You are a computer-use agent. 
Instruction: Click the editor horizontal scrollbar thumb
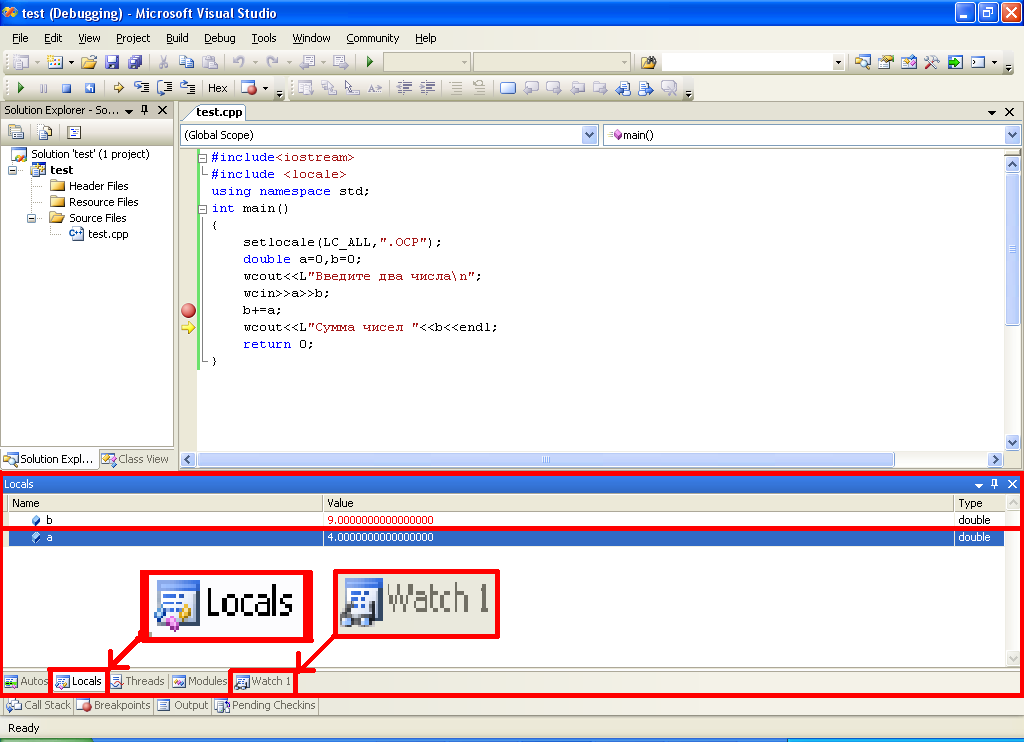(x=545, y=459)
